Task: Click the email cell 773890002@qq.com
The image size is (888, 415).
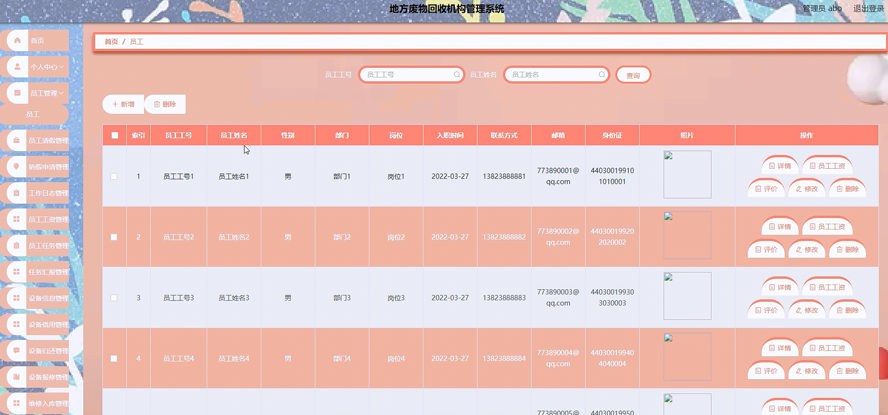Action: tap(558, 237)
